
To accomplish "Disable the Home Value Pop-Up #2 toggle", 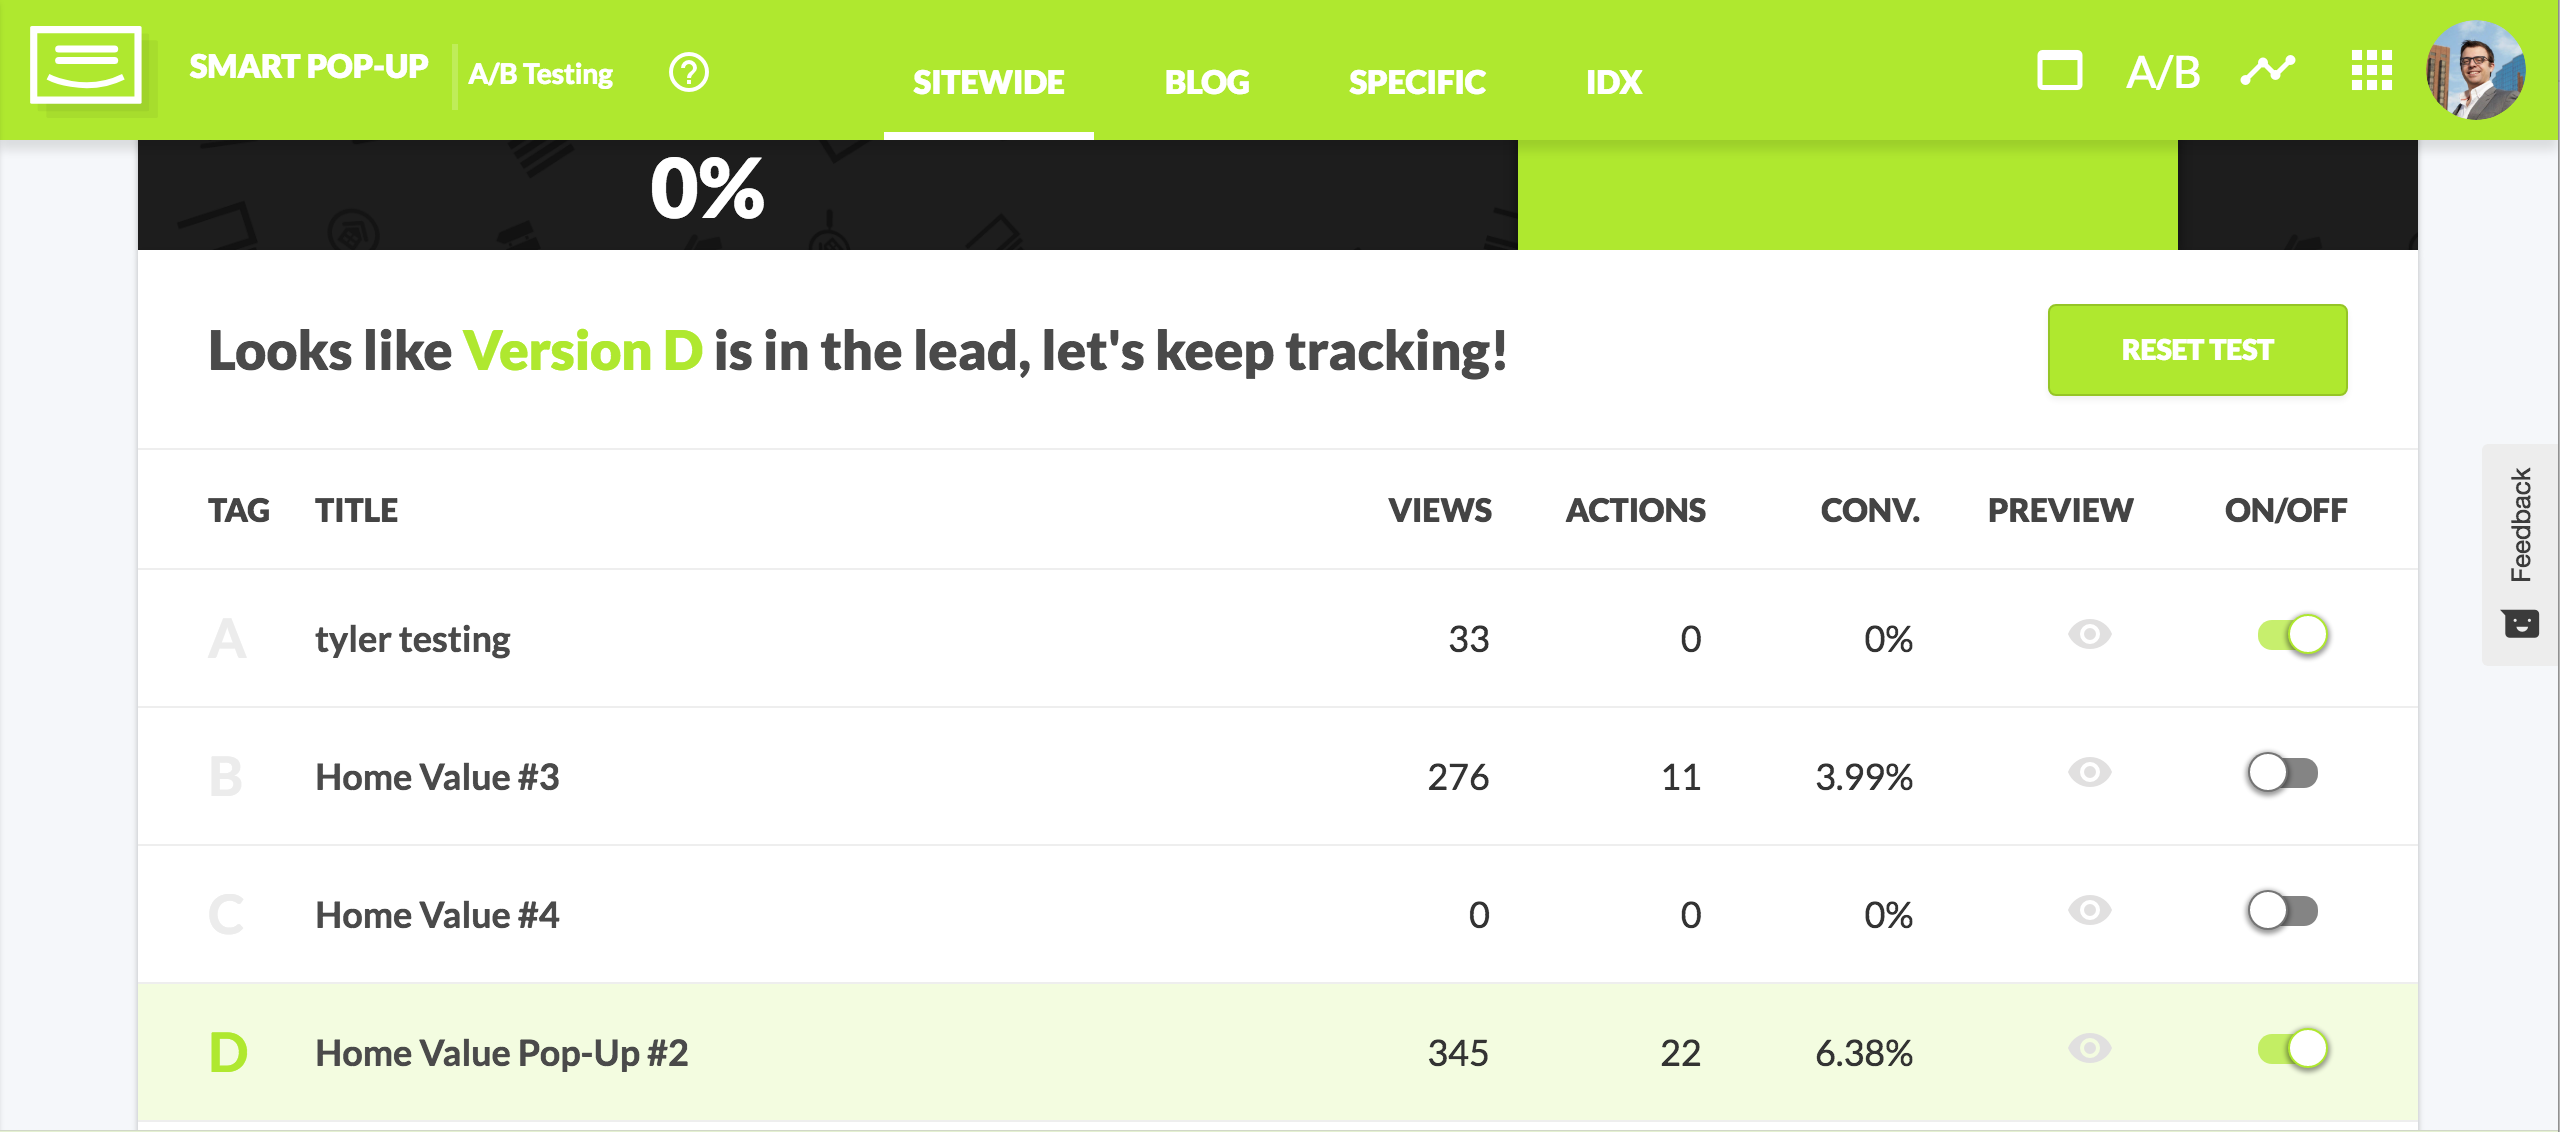I will click(x=2292, y=1049).
